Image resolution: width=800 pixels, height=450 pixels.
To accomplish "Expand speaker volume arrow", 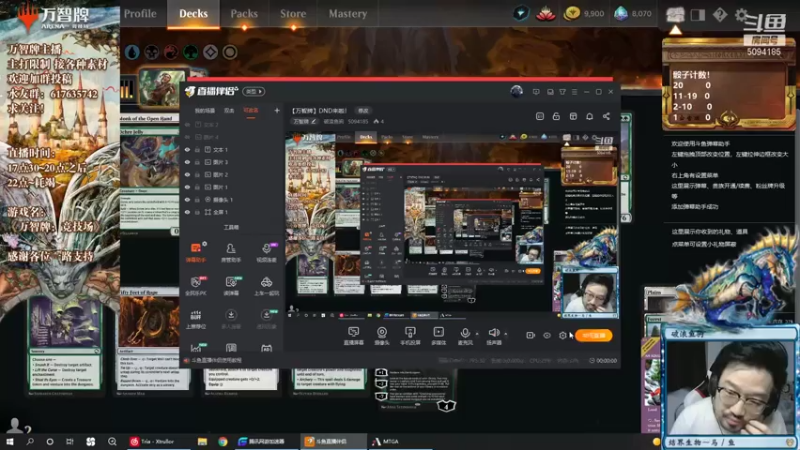I will coord(506,334).
